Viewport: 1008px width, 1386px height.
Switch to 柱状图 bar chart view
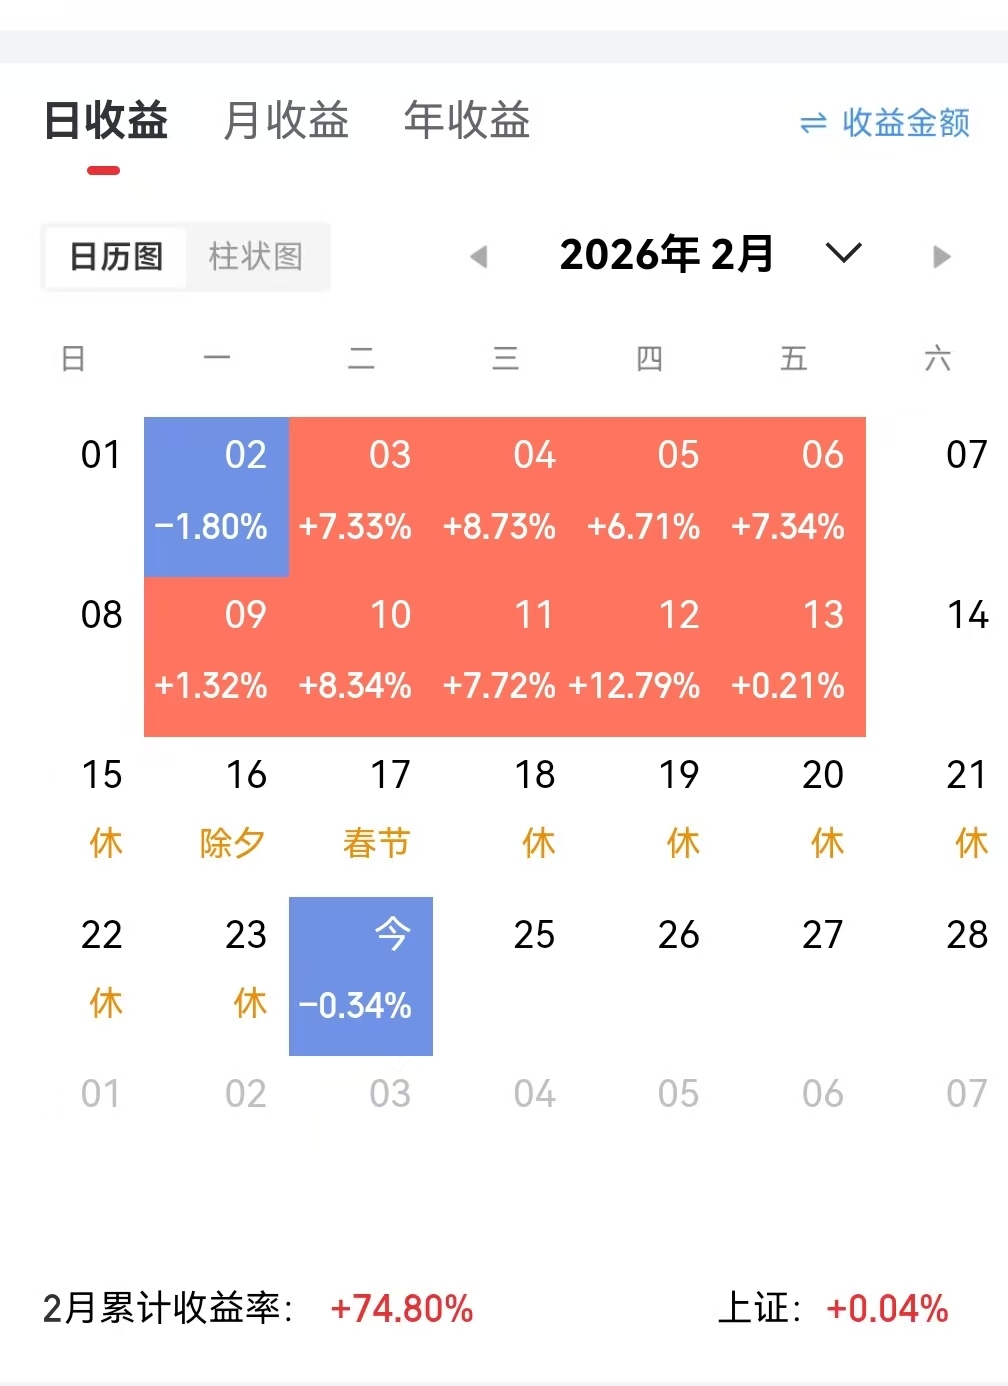pos(255,257)
